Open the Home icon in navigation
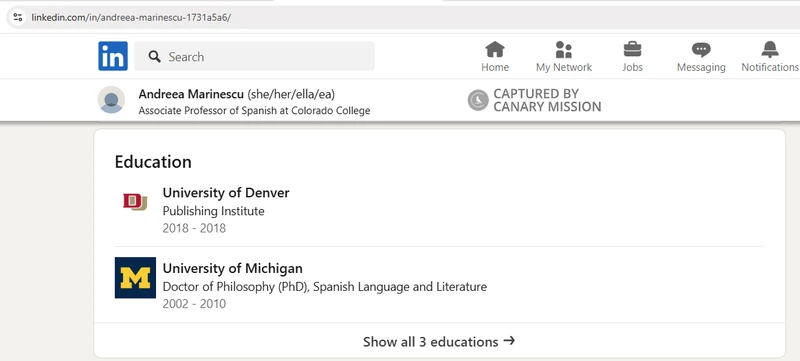 point(495,50)
